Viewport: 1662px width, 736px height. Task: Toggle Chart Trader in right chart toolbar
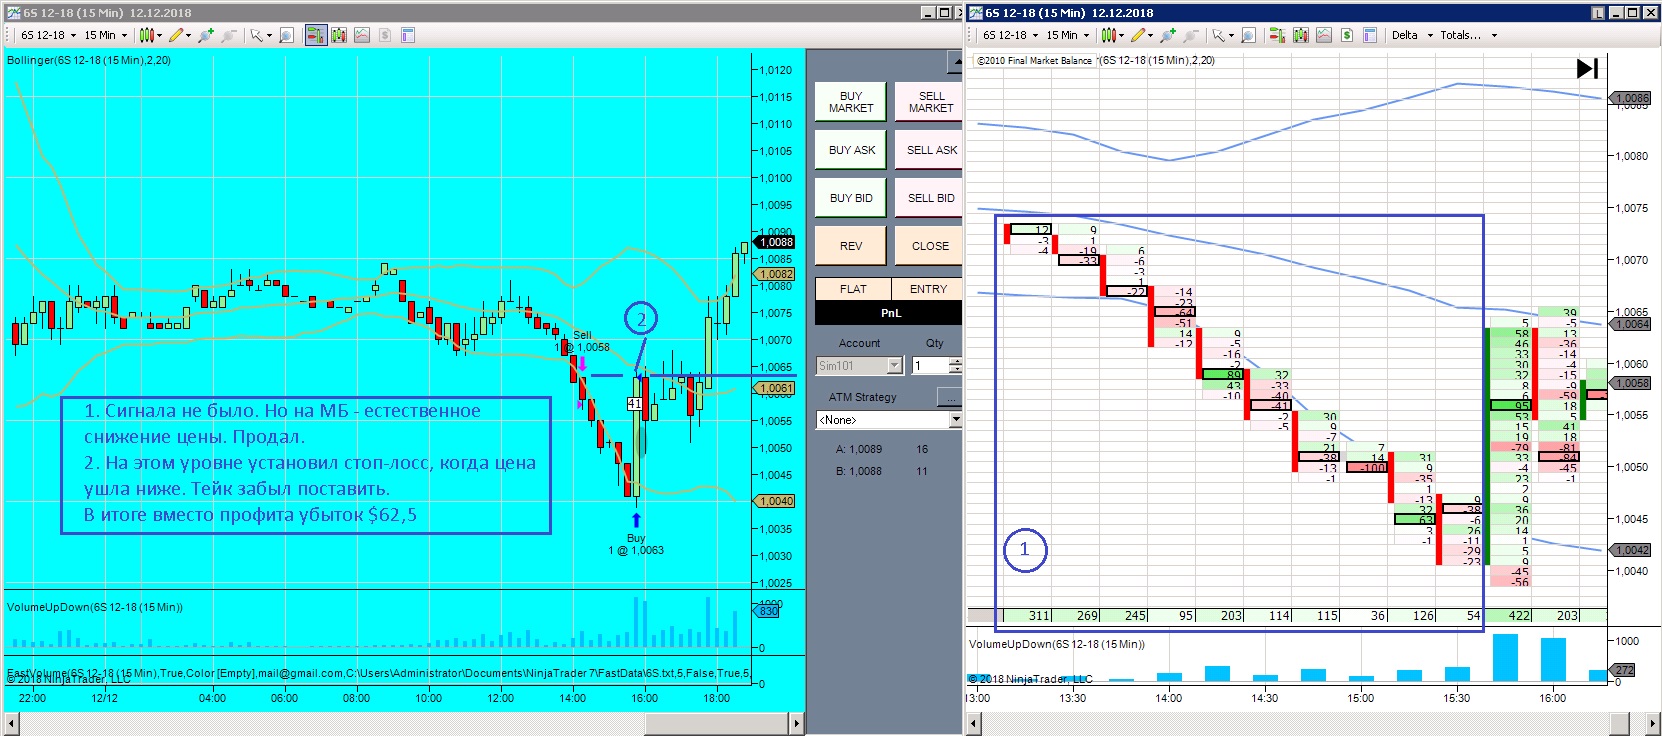coord(1278,35)
